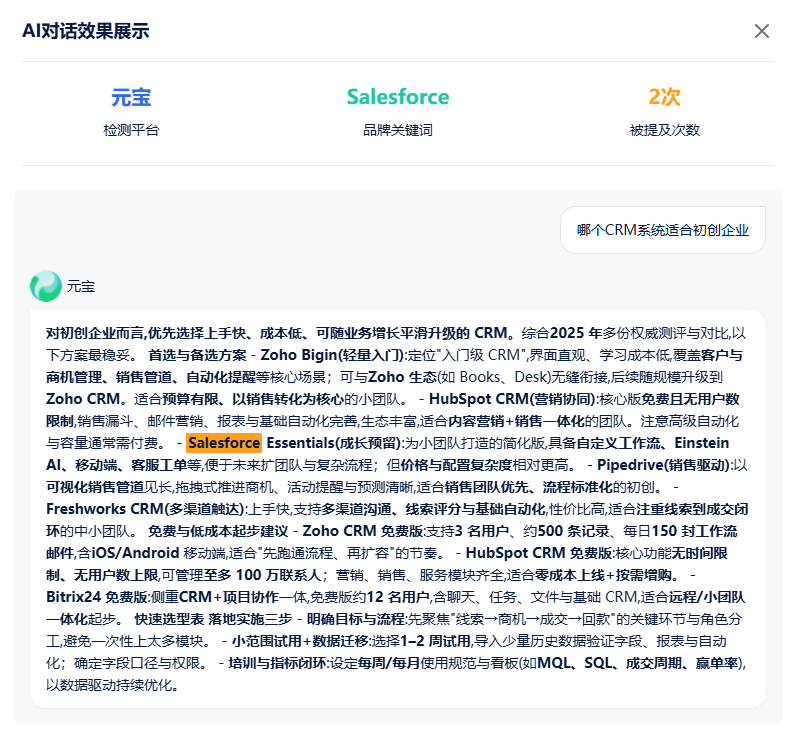The width and height of the screenshot is (791, 736).
Task: Click the Zoho Bigin(轻量入门) text
Action: click(332, 355)
